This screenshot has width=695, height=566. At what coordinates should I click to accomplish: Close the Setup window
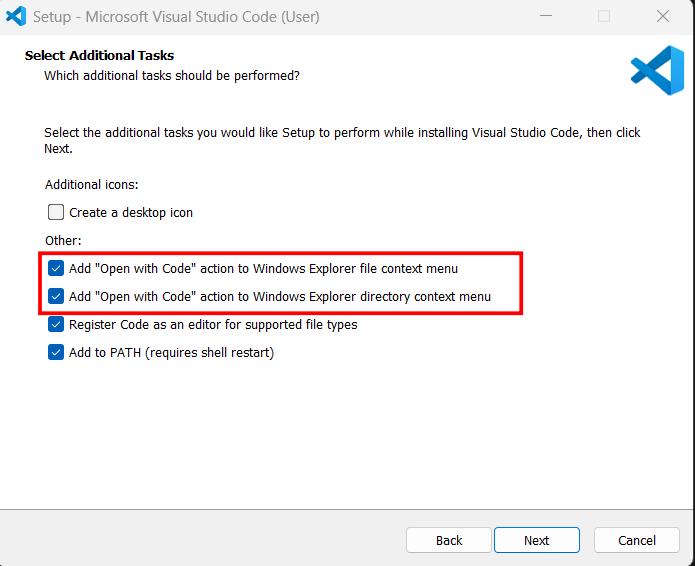pyautogui.click(x=663, y=16)
